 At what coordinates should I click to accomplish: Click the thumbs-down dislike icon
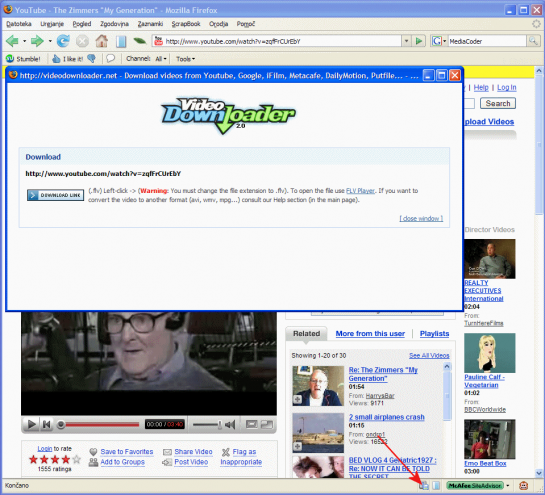(91, 59)
